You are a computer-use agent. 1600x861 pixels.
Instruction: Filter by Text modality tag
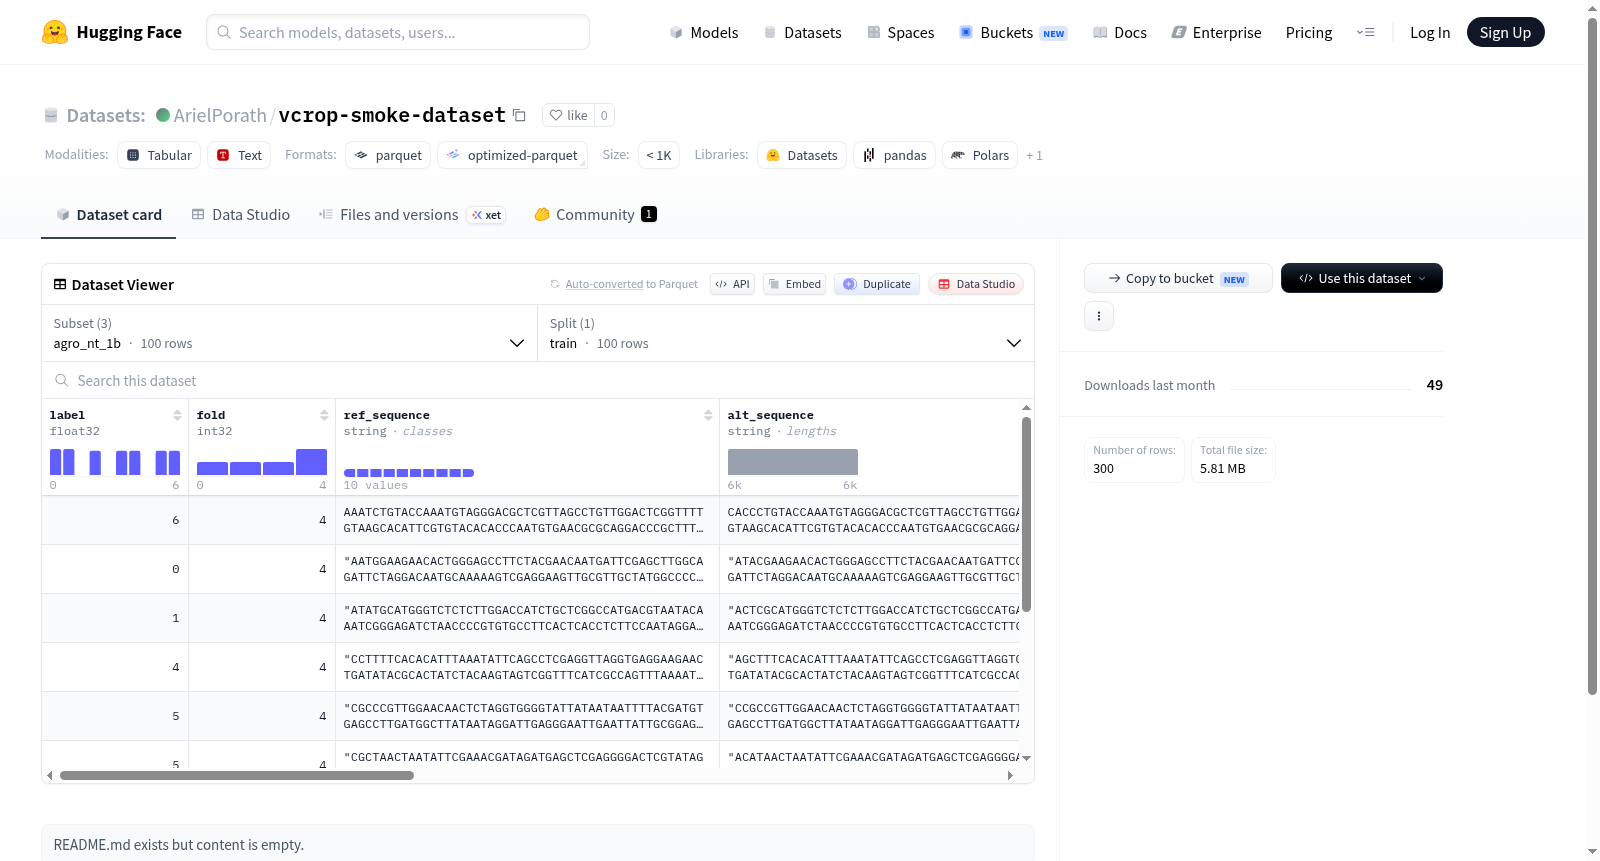[x=239, y=155]
